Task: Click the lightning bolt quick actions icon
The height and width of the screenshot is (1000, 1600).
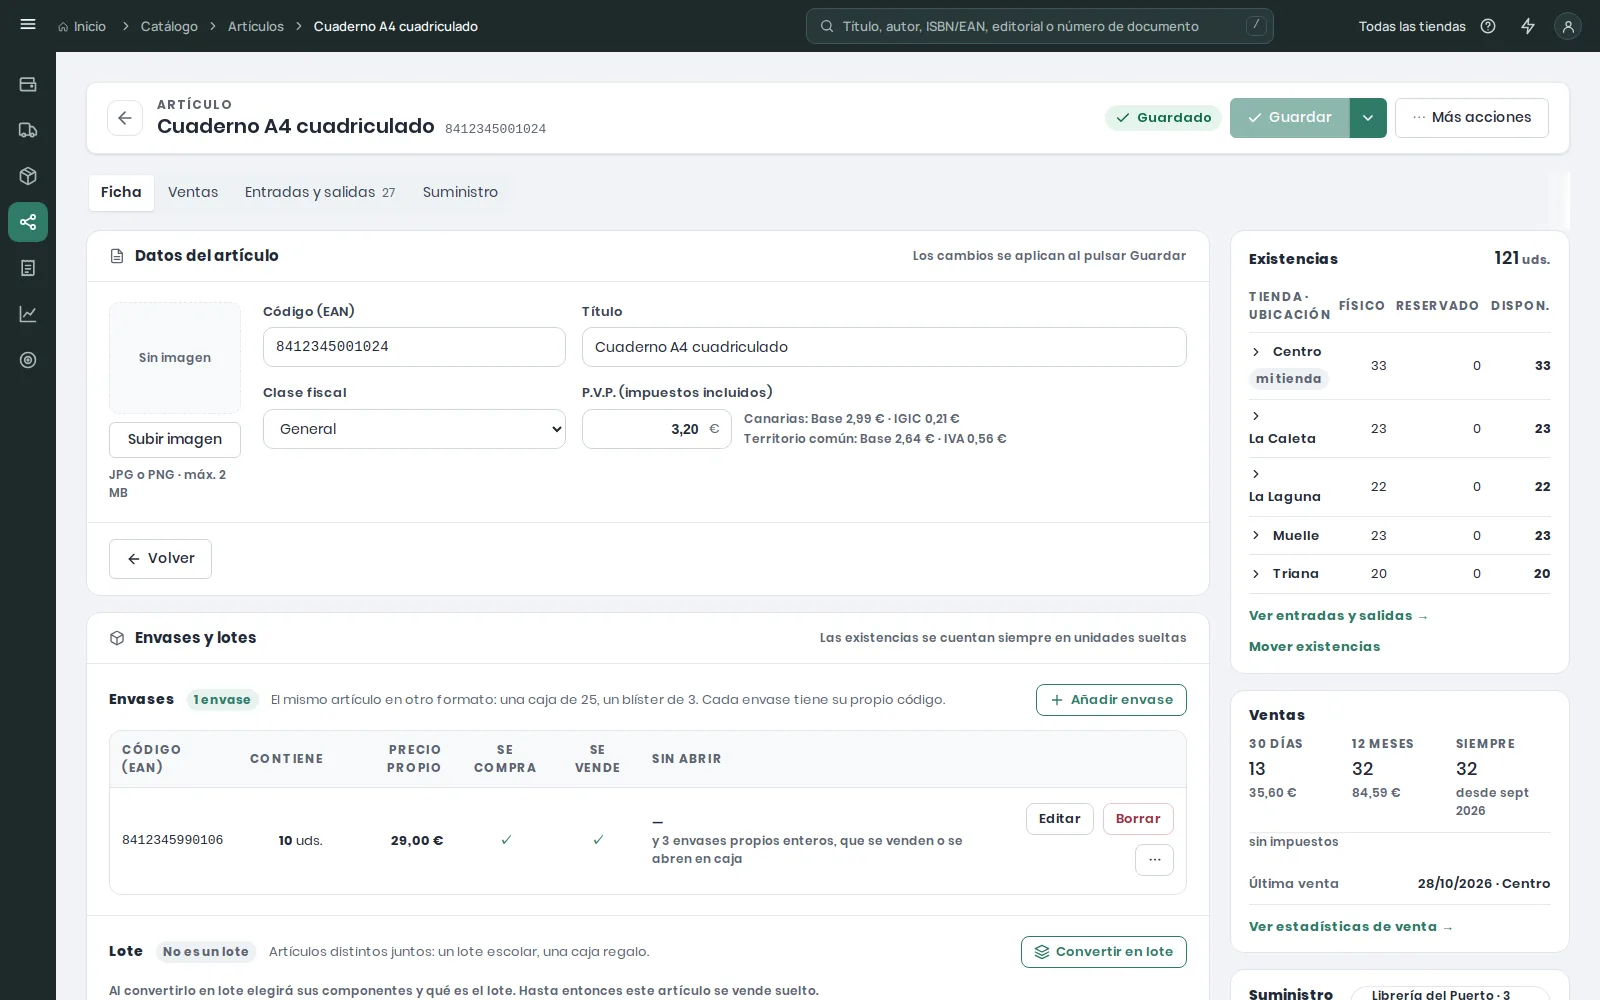Action: (x=1528, y=26)
